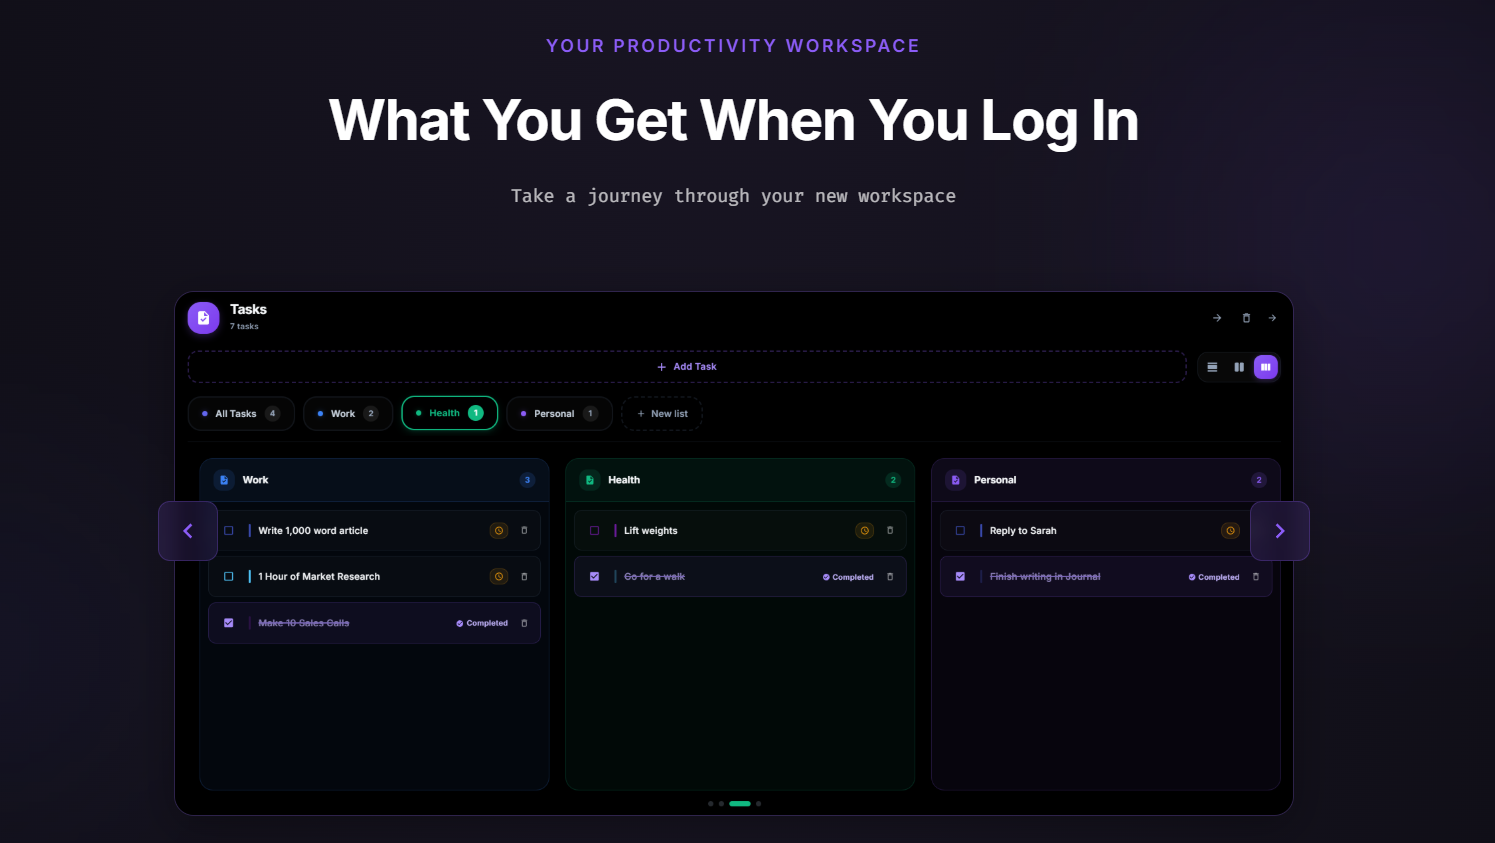
Task: Click the Add Task button
Action: [687, 367]
